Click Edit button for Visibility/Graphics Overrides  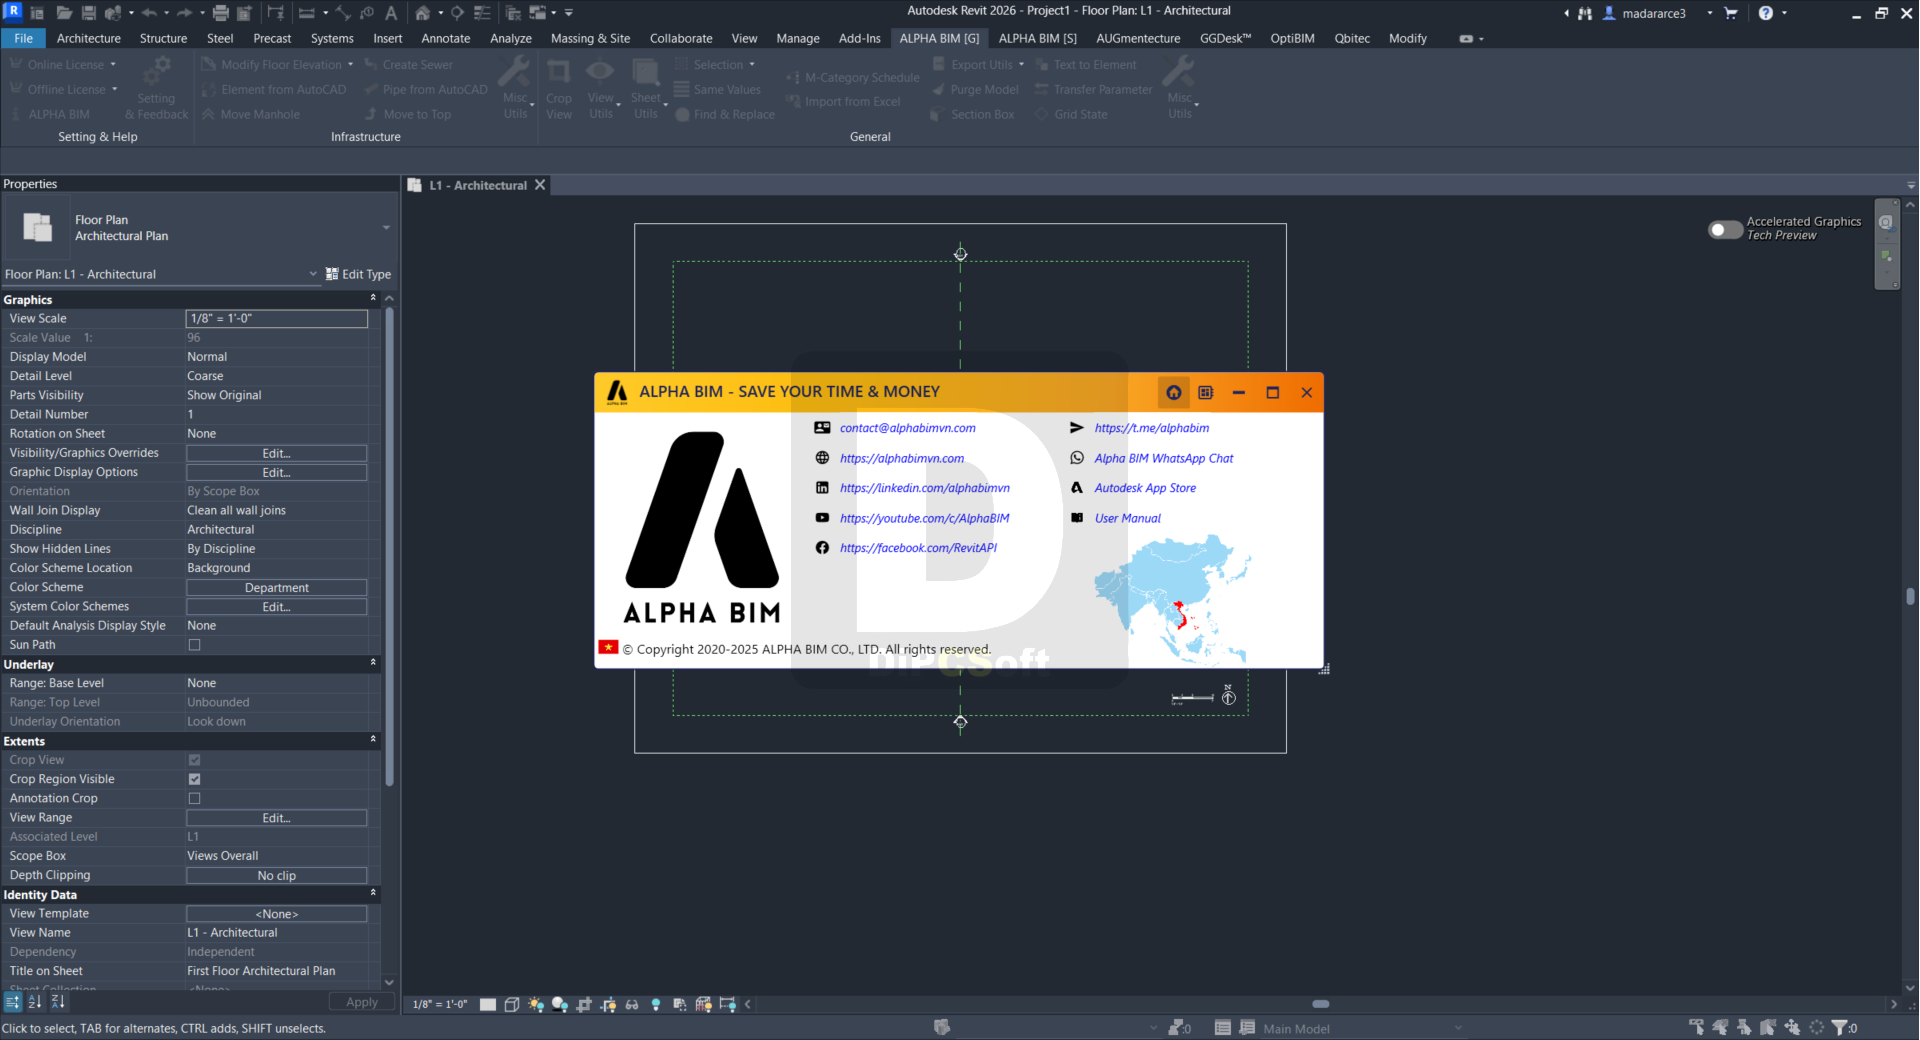coord(277,453)
